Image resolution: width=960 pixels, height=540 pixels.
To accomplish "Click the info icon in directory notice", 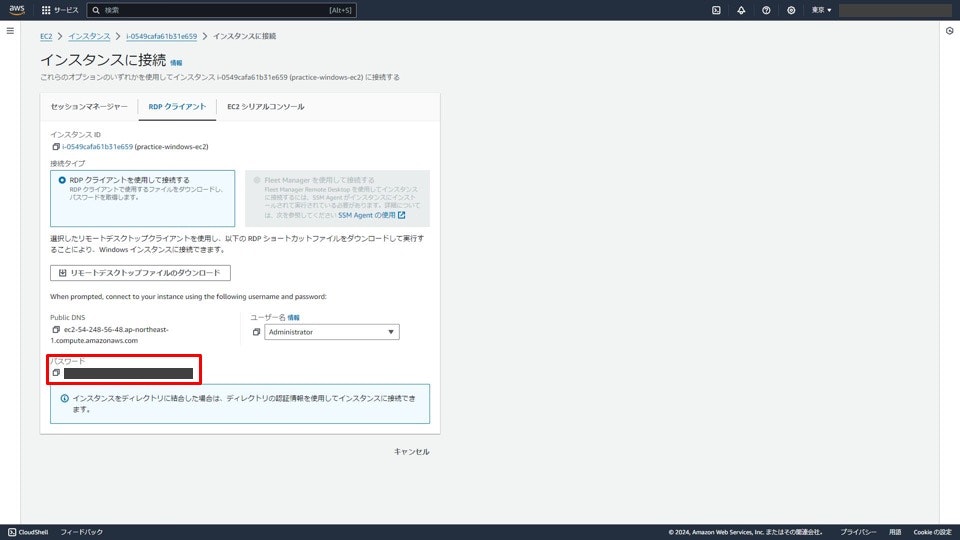I will [x=64, y=398].
